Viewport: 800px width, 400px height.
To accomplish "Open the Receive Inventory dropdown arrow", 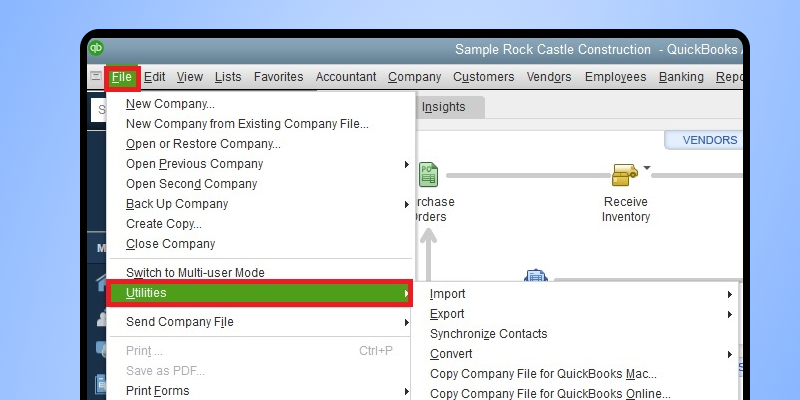I will coord(647,168).
